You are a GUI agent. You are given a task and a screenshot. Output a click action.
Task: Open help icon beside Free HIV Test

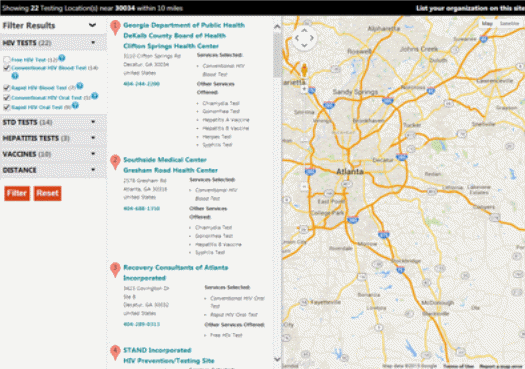(x=62, y=58)
